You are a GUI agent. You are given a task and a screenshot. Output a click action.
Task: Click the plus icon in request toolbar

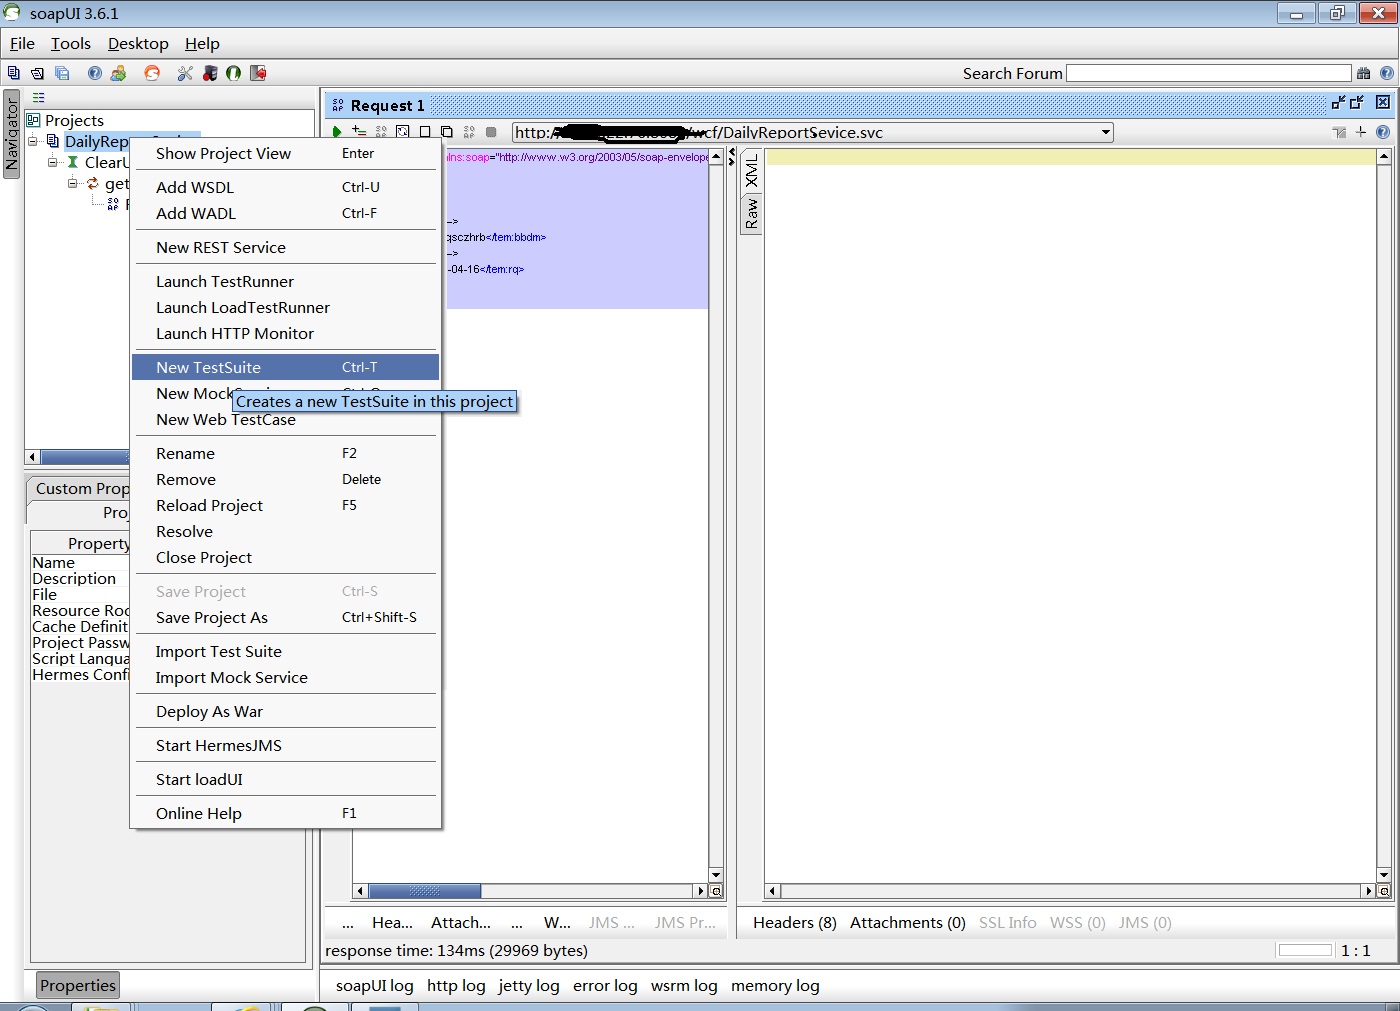(x=1361, y=132)
